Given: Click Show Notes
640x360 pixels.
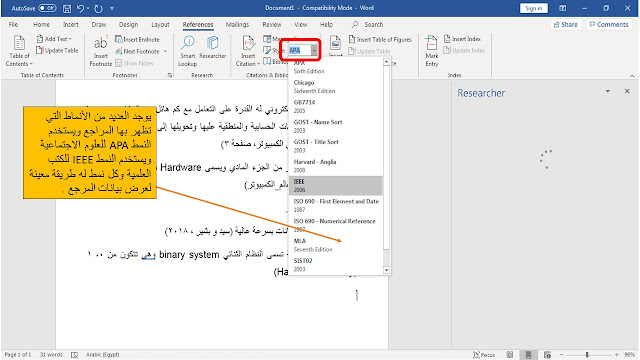Looking at the screenshot, I should tap(135, 63).
